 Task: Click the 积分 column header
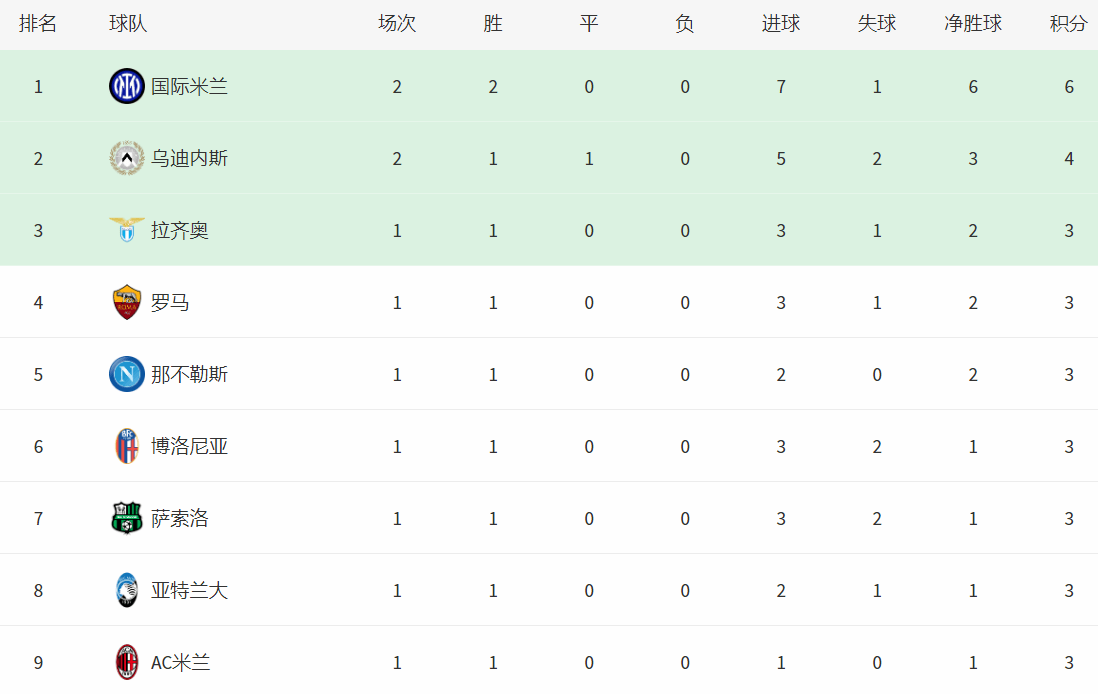click(x=1068, y=24)
